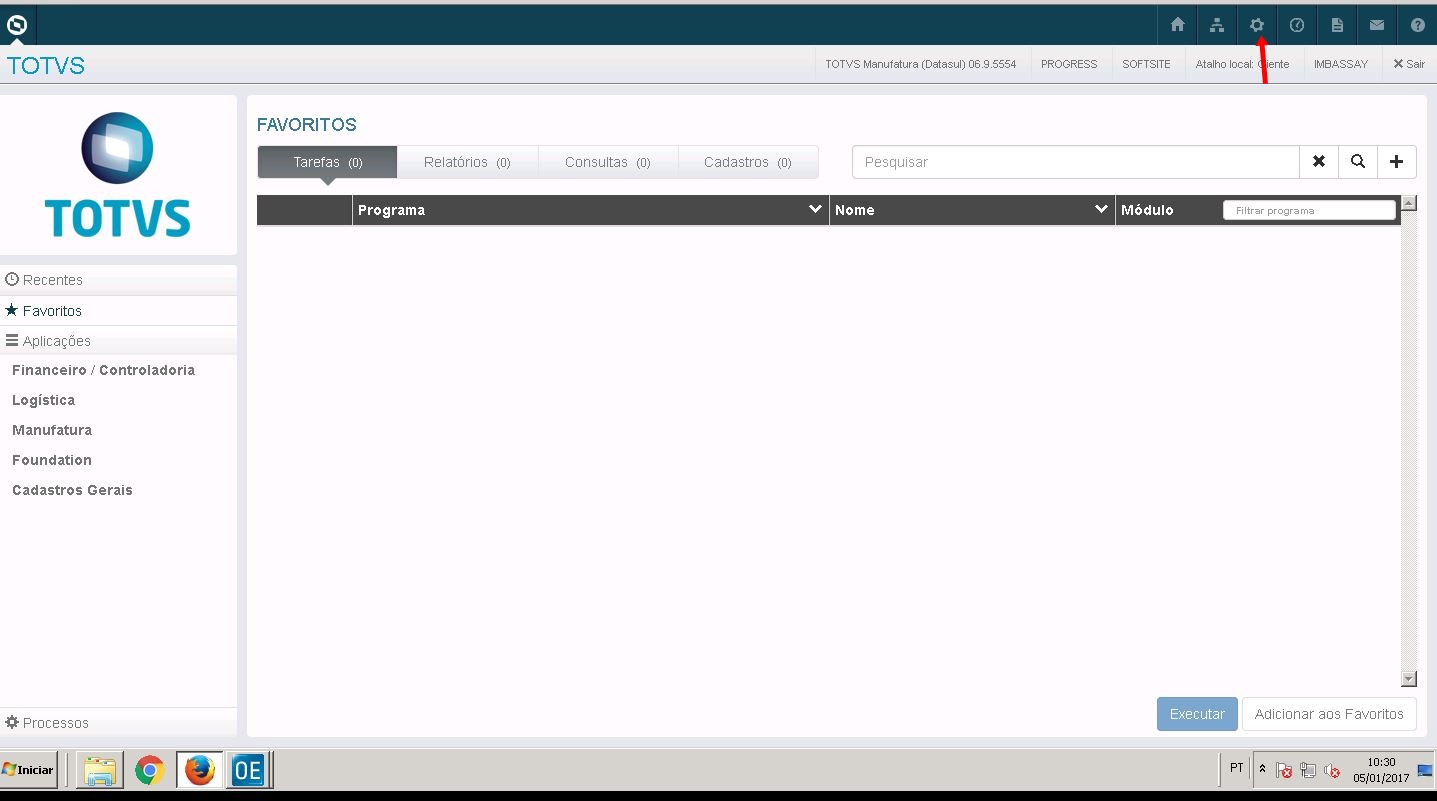Click the help question mark icon
The height and width of the screenshot is (801, 1437).
click(x=1417, y=25)
